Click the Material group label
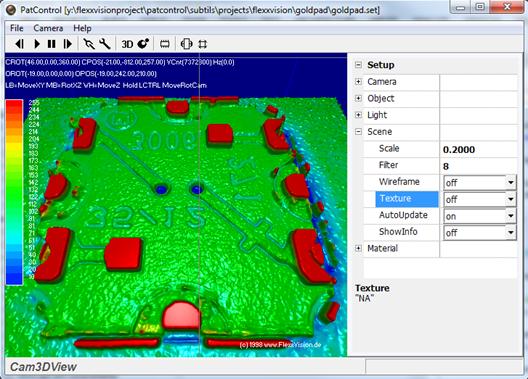The width and height of the screenshot is (528, 379). [x=382, y=248]
